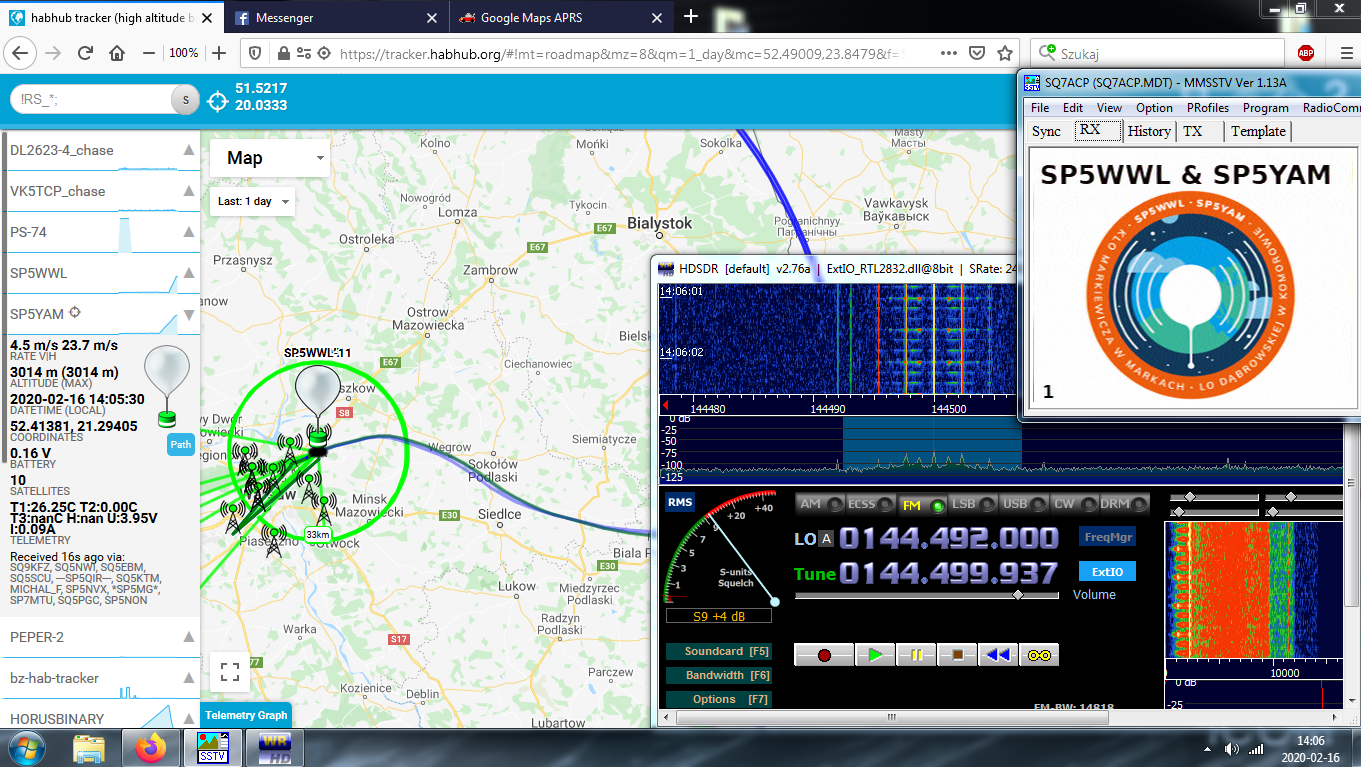1361x767 pixels.
Task: Select LSB demodulation mode
Action: (972, 504)
